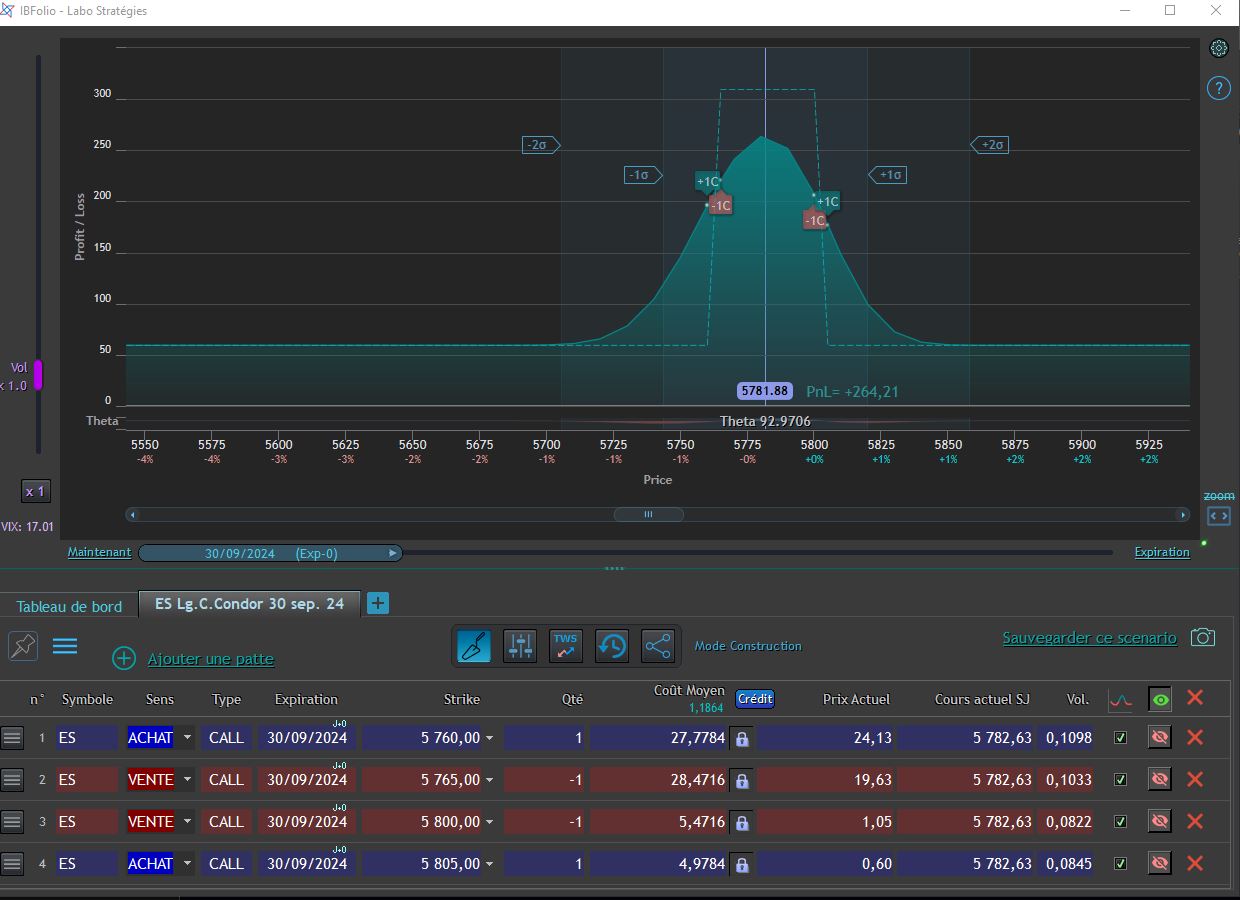
Task: Click the TWS chart icon
Action: (x=566, y=646)
